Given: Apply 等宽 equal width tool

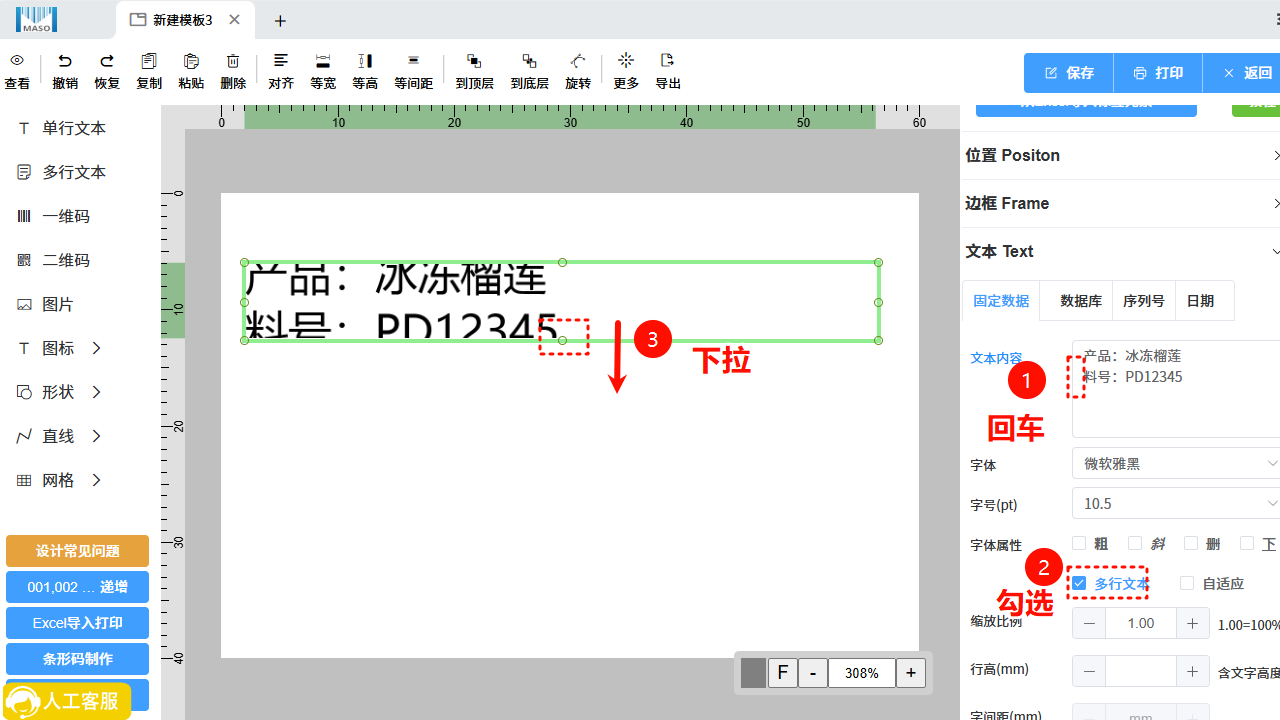Looking at the screenshot, I should coord(323,61).
